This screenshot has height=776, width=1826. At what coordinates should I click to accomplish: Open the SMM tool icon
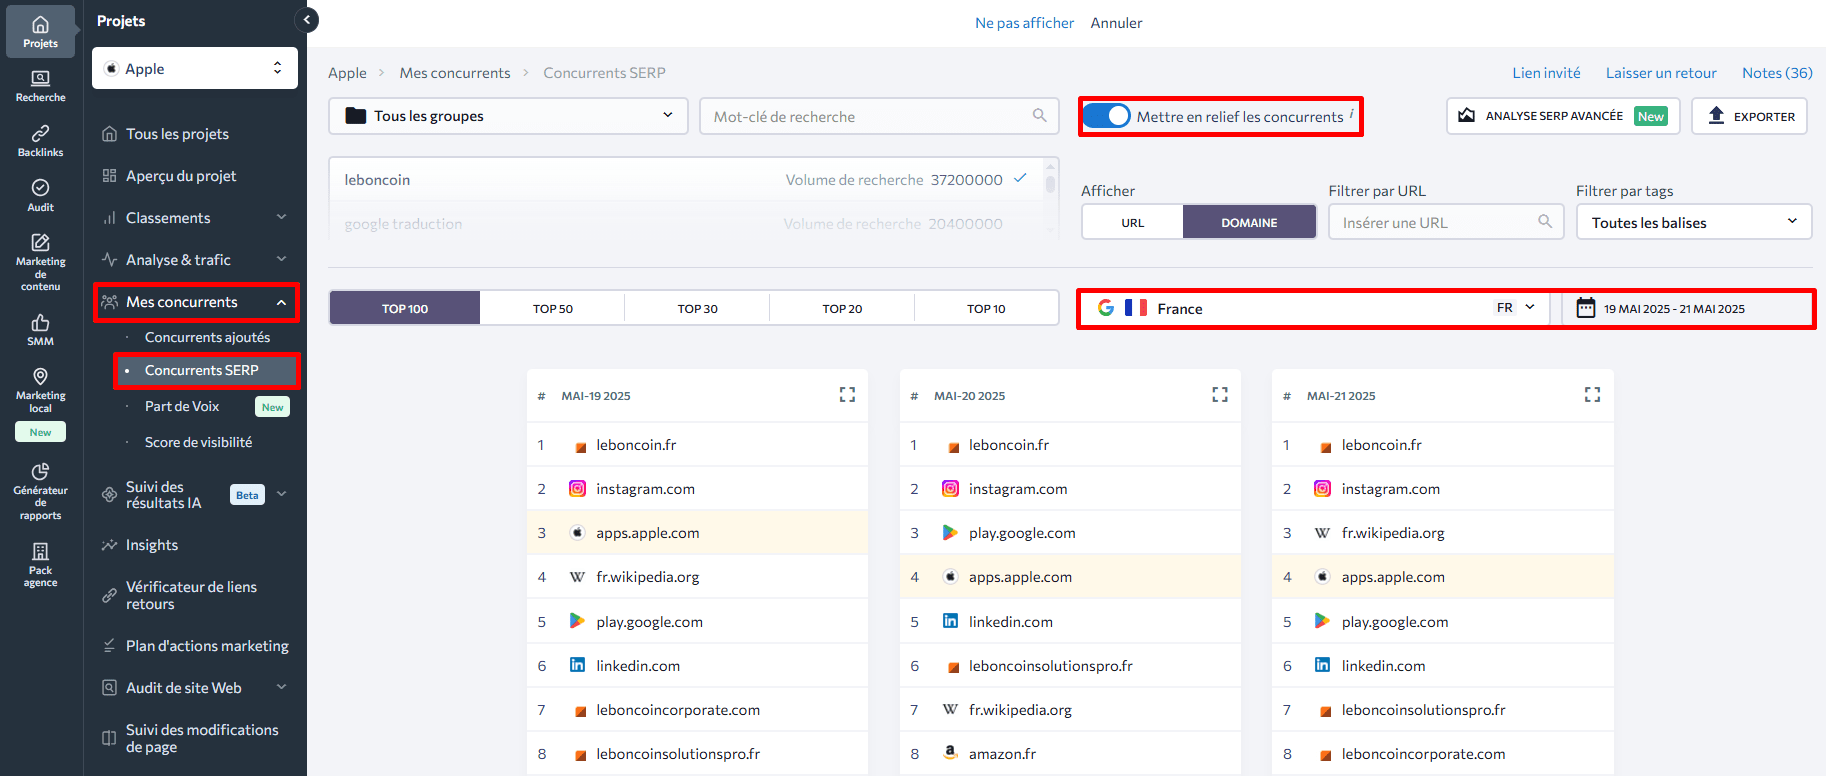40,330
